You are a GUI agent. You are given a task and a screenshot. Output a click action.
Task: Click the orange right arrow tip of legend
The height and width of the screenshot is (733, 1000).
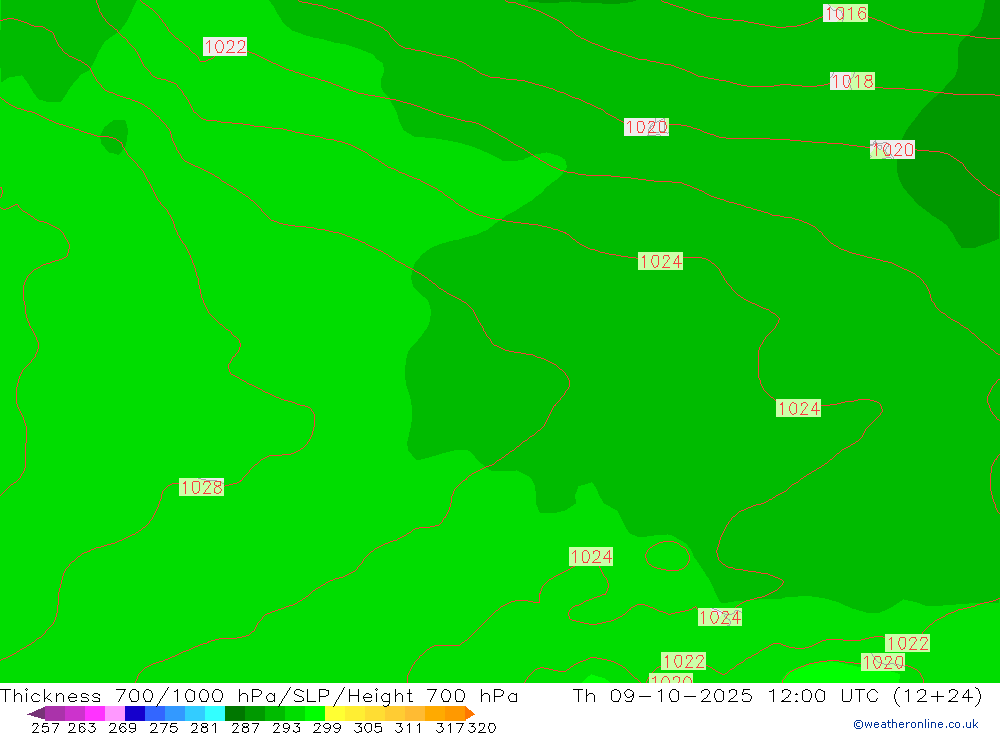469,713
